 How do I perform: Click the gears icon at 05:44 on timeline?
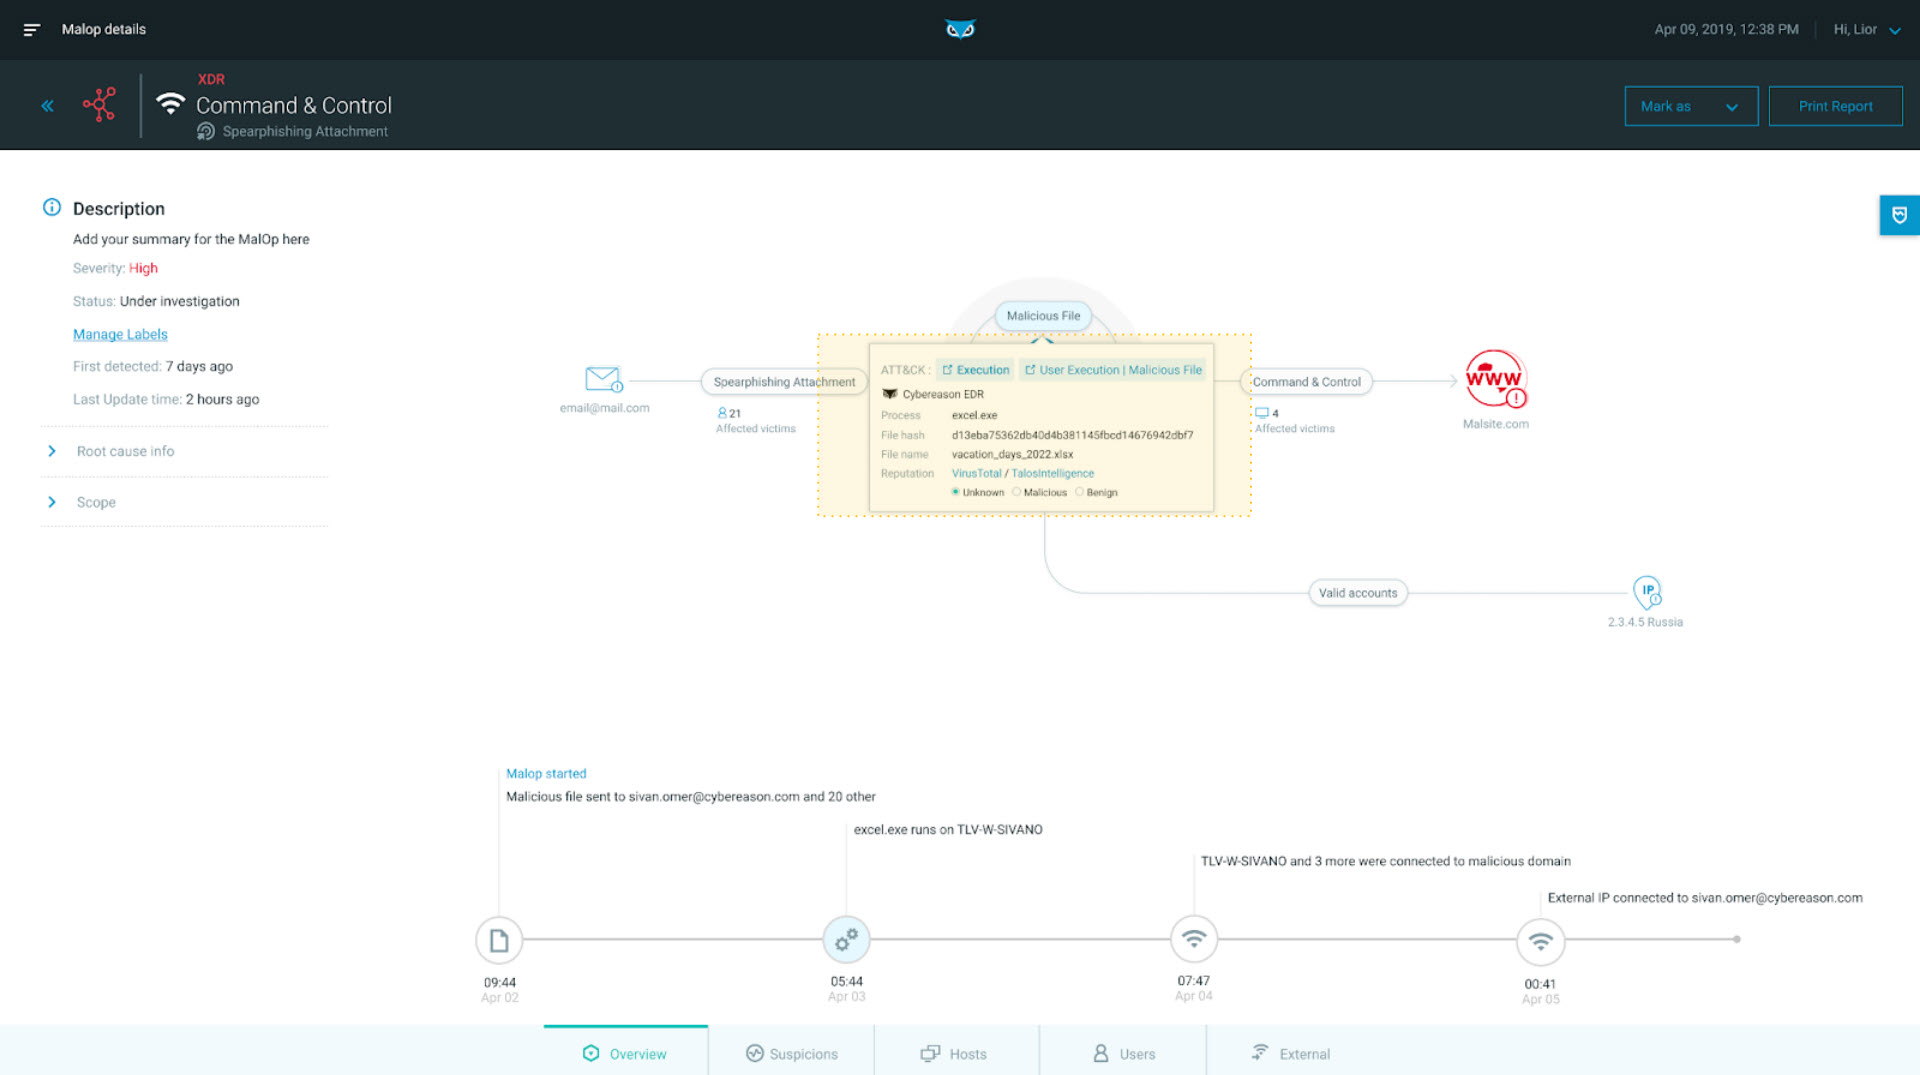846,939
